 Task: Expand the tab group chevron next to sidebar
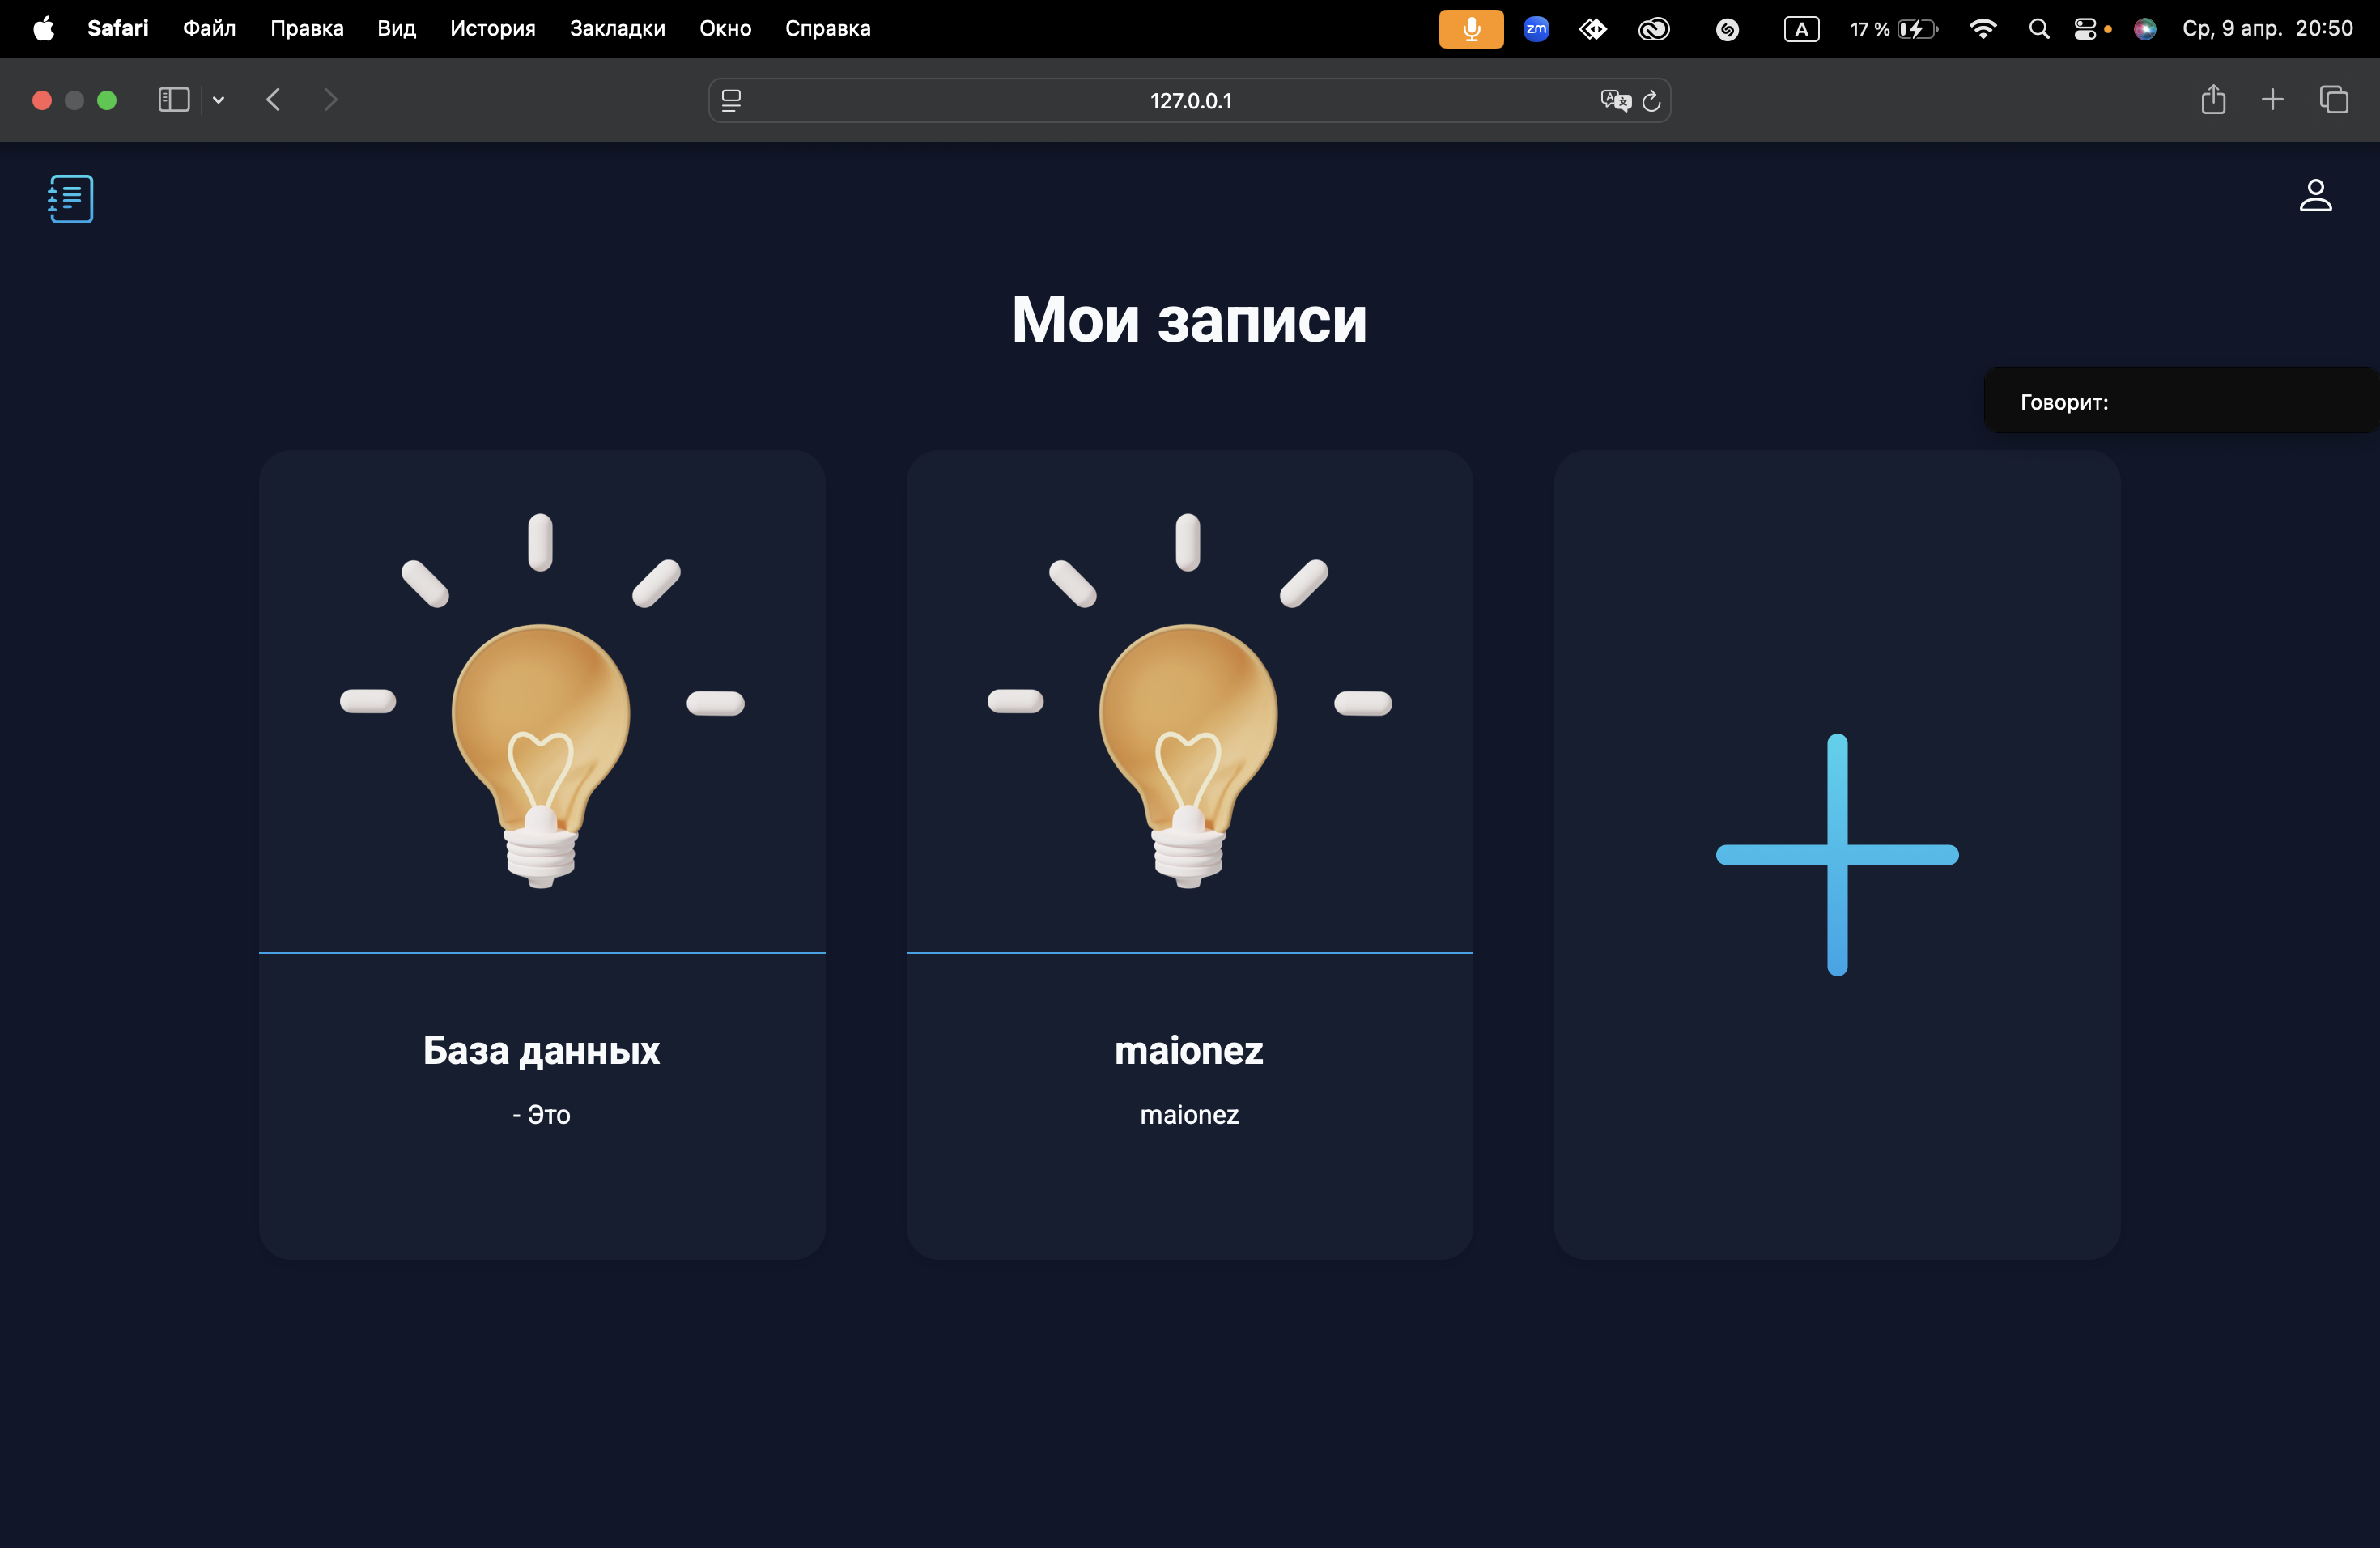(219, 100)
